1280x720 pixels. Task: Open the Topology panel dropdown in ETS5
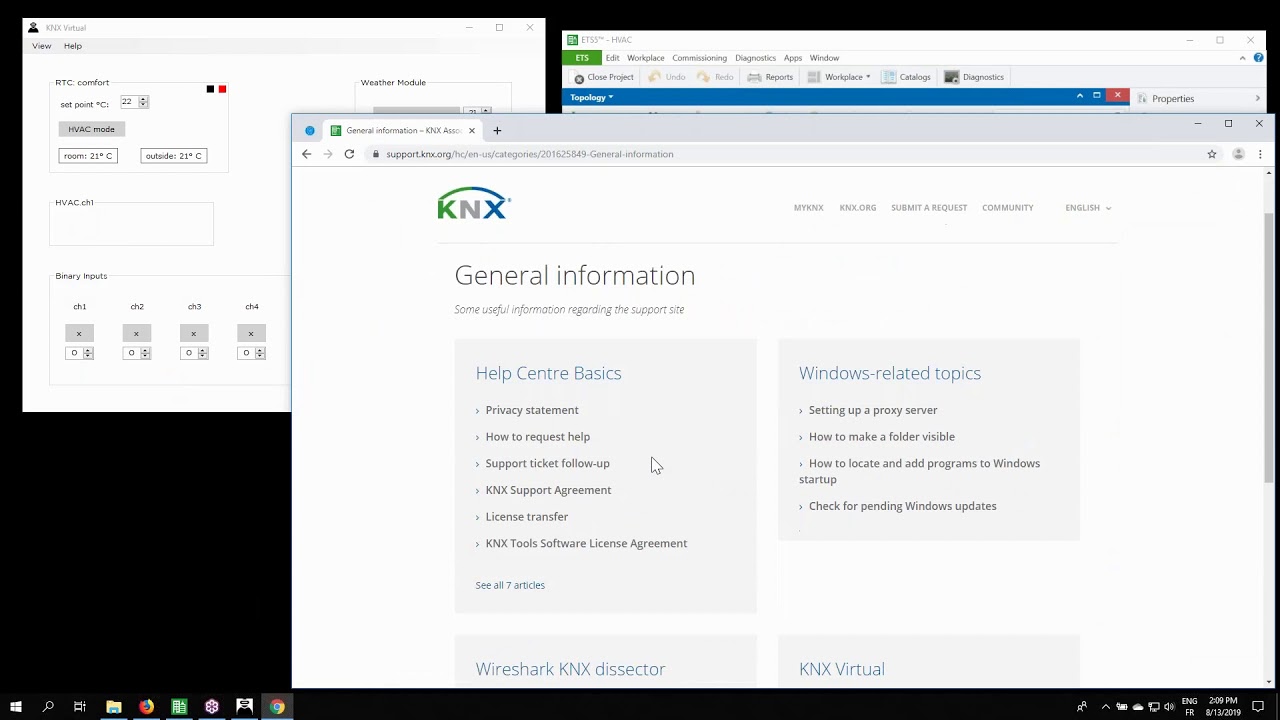click(x=591, y=97)
